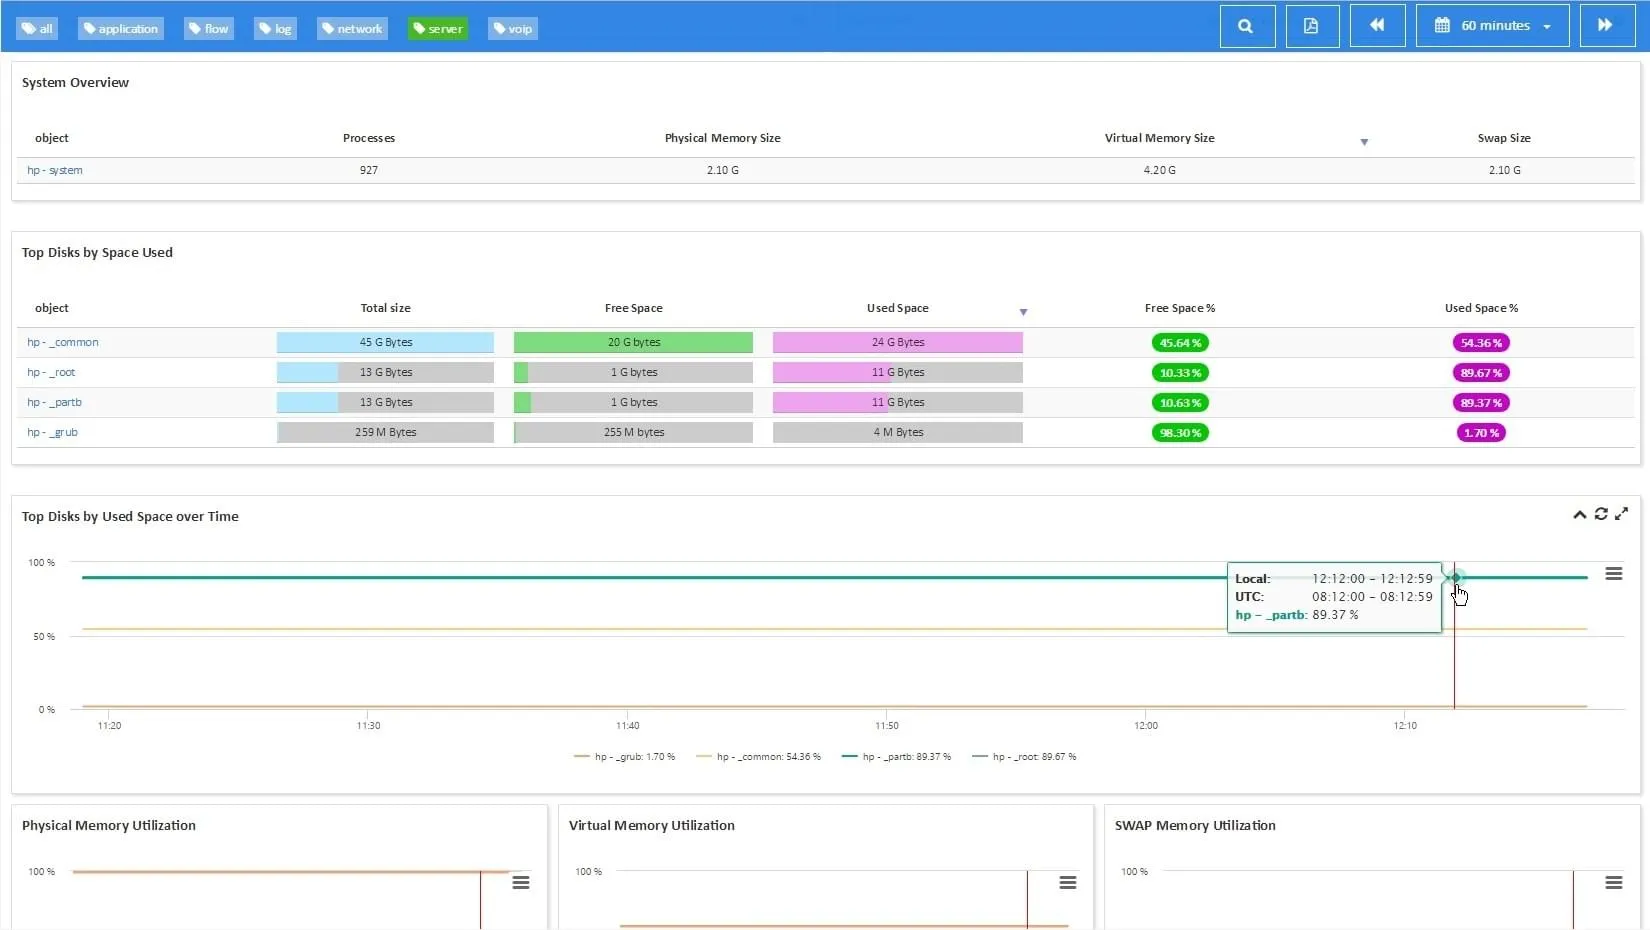Viewport: 1650px width, 930px height.
Task: Switch to the application tag filter
Action: click(121, 29)
